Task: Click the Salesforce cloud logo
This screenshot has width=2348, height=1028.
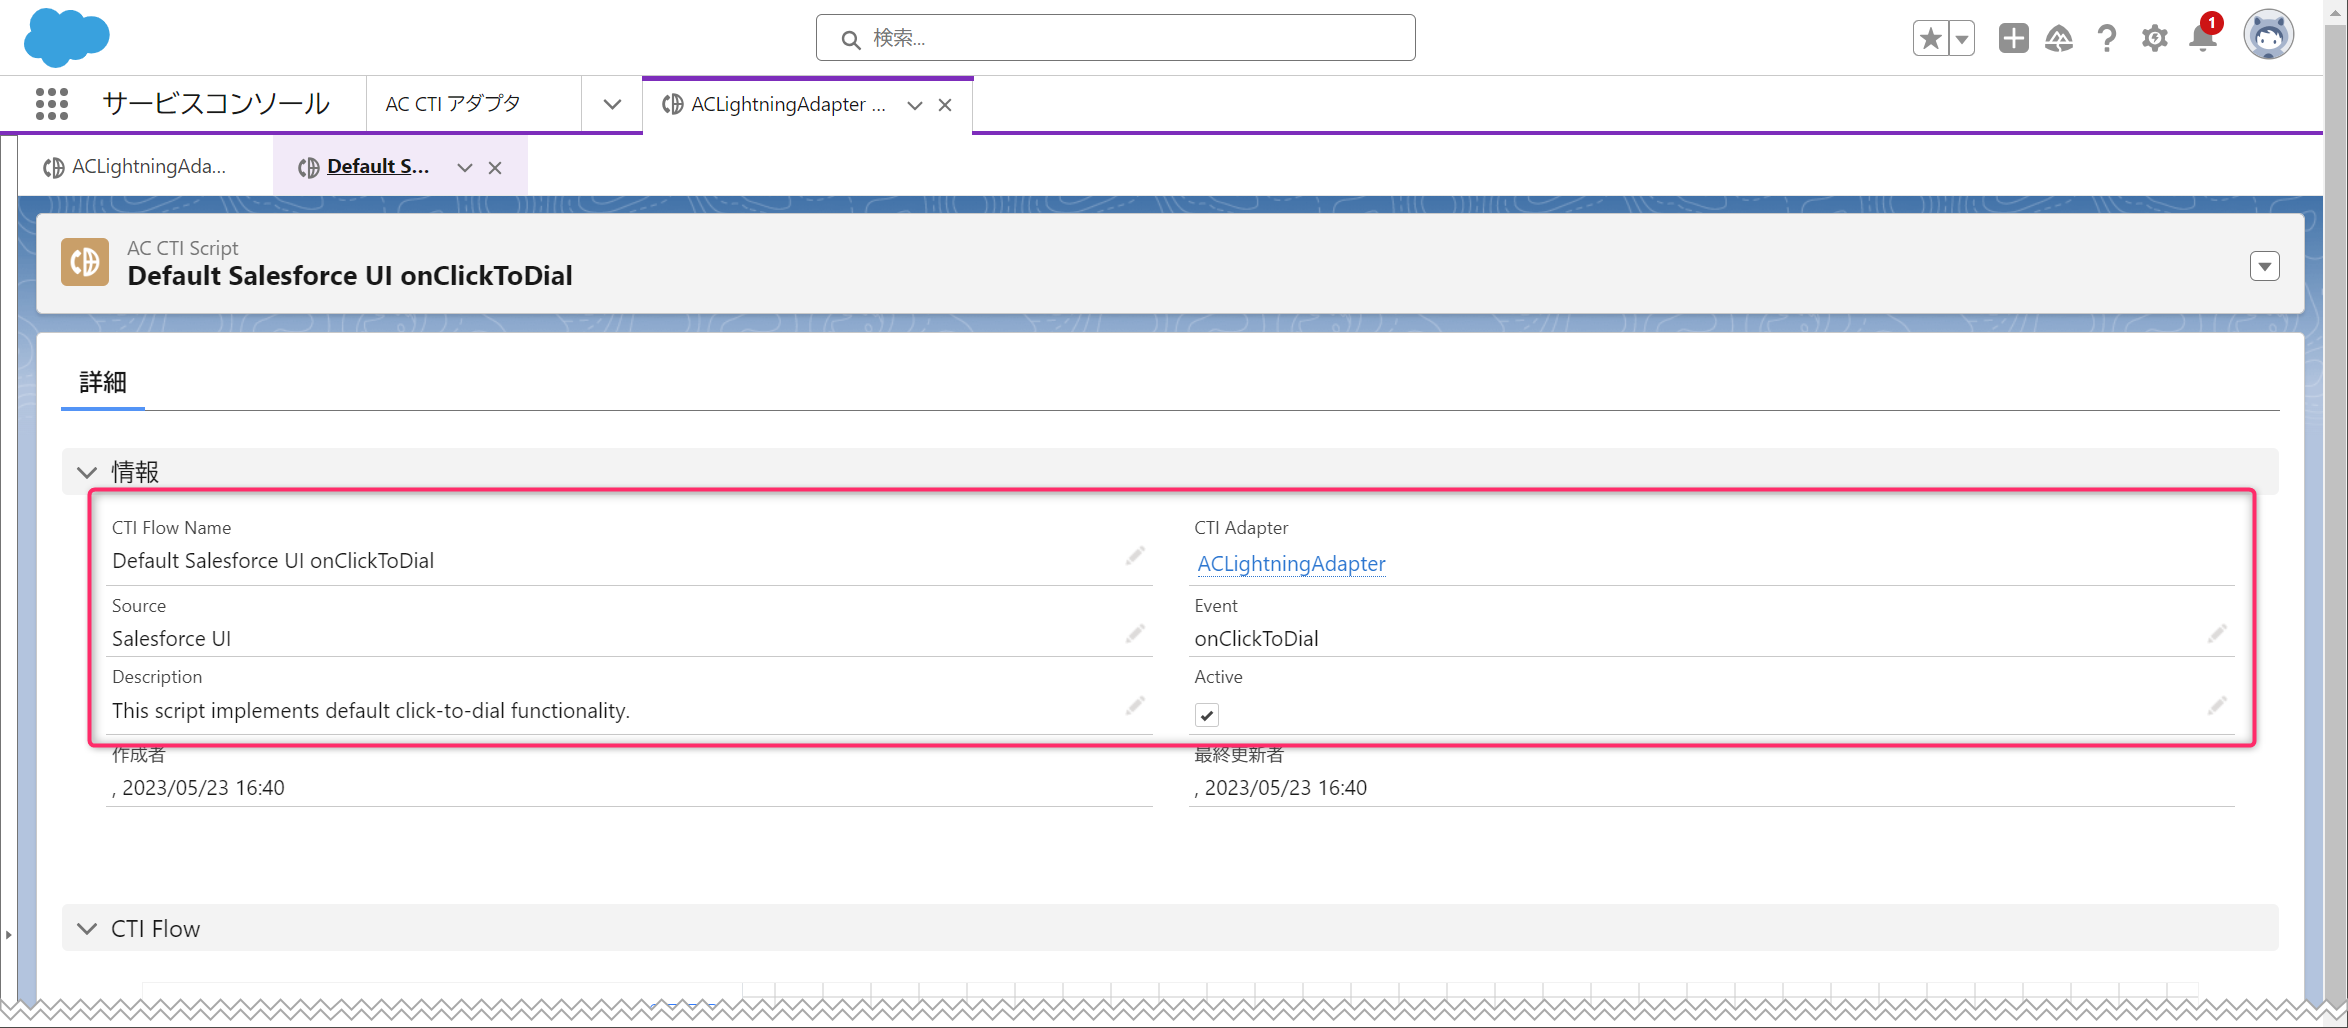Action: pyautogui.click(x=66, y=37)
